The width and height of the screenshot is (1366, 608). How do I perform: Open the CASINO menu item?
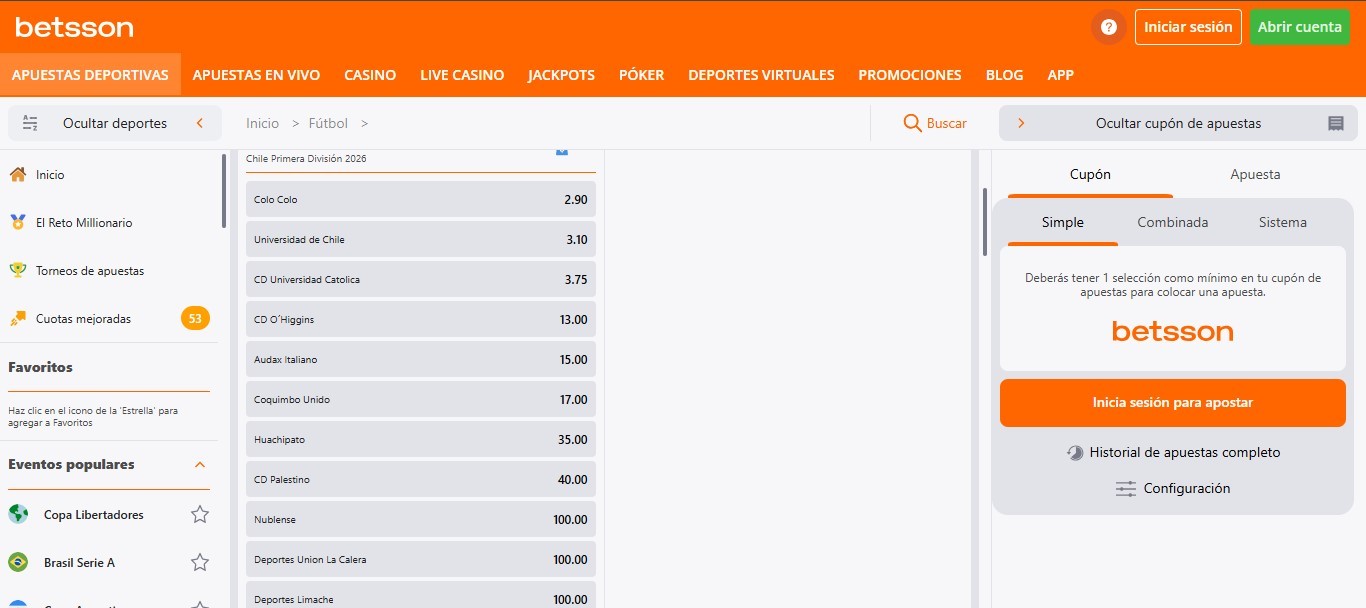(370, 75)
